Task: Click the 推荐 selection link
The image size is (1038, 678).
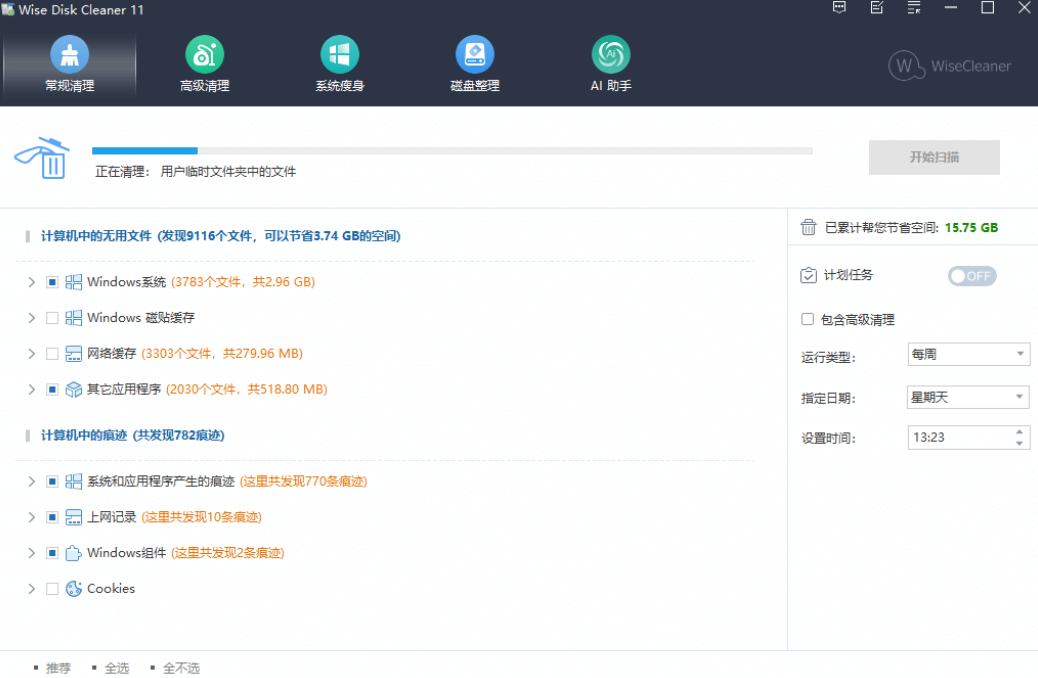Action: pos(58,668)
